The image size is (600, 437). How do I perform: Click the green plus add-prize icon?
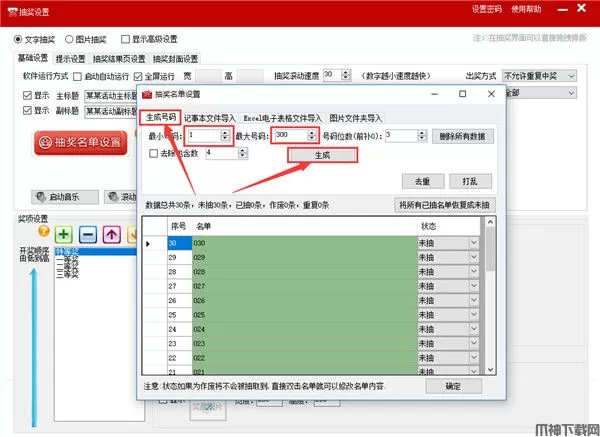(x=64, y=234)
